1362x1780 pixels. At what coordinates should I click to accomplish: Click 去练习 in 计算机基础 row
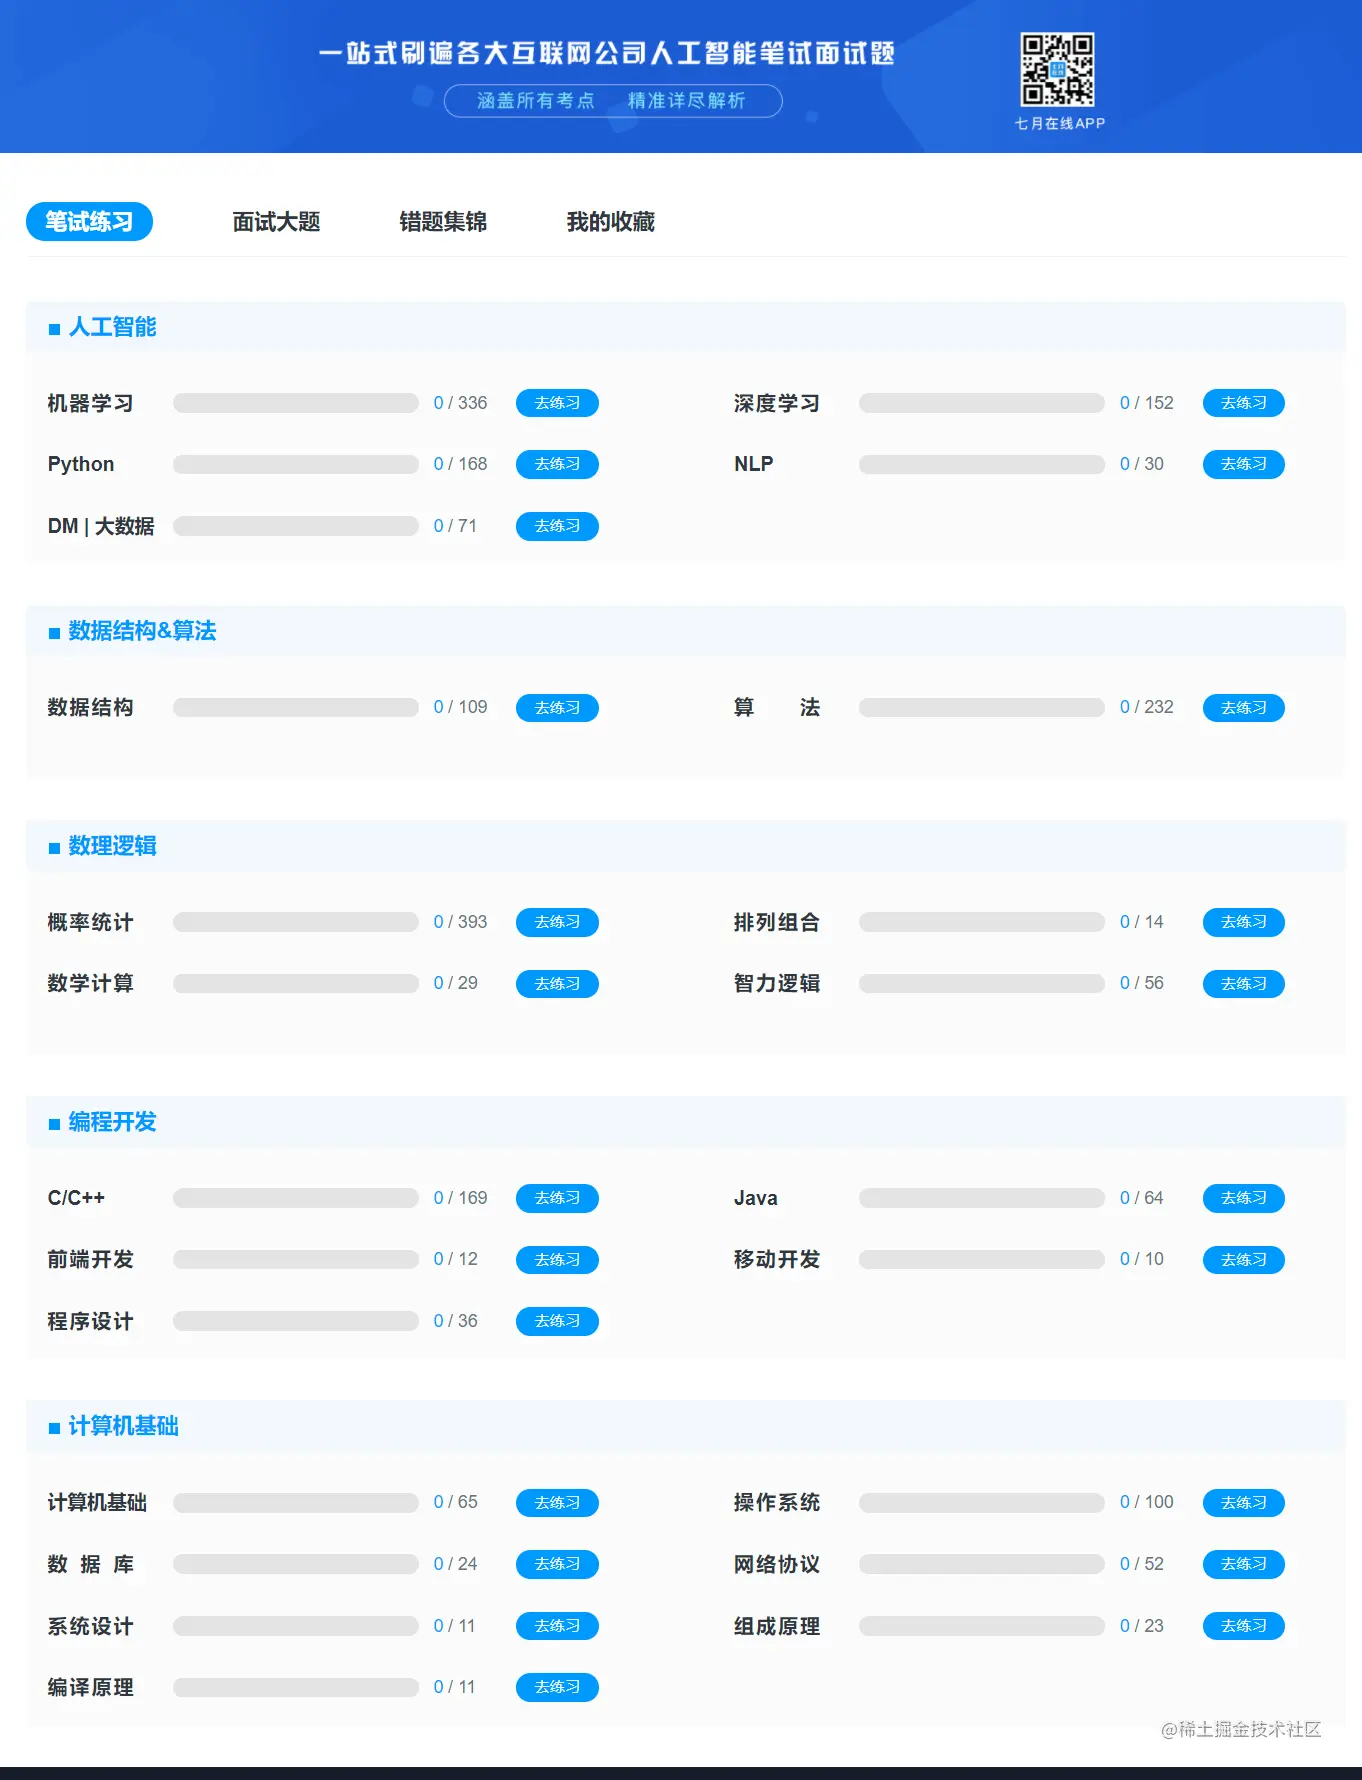click(x=557, y=1503)
